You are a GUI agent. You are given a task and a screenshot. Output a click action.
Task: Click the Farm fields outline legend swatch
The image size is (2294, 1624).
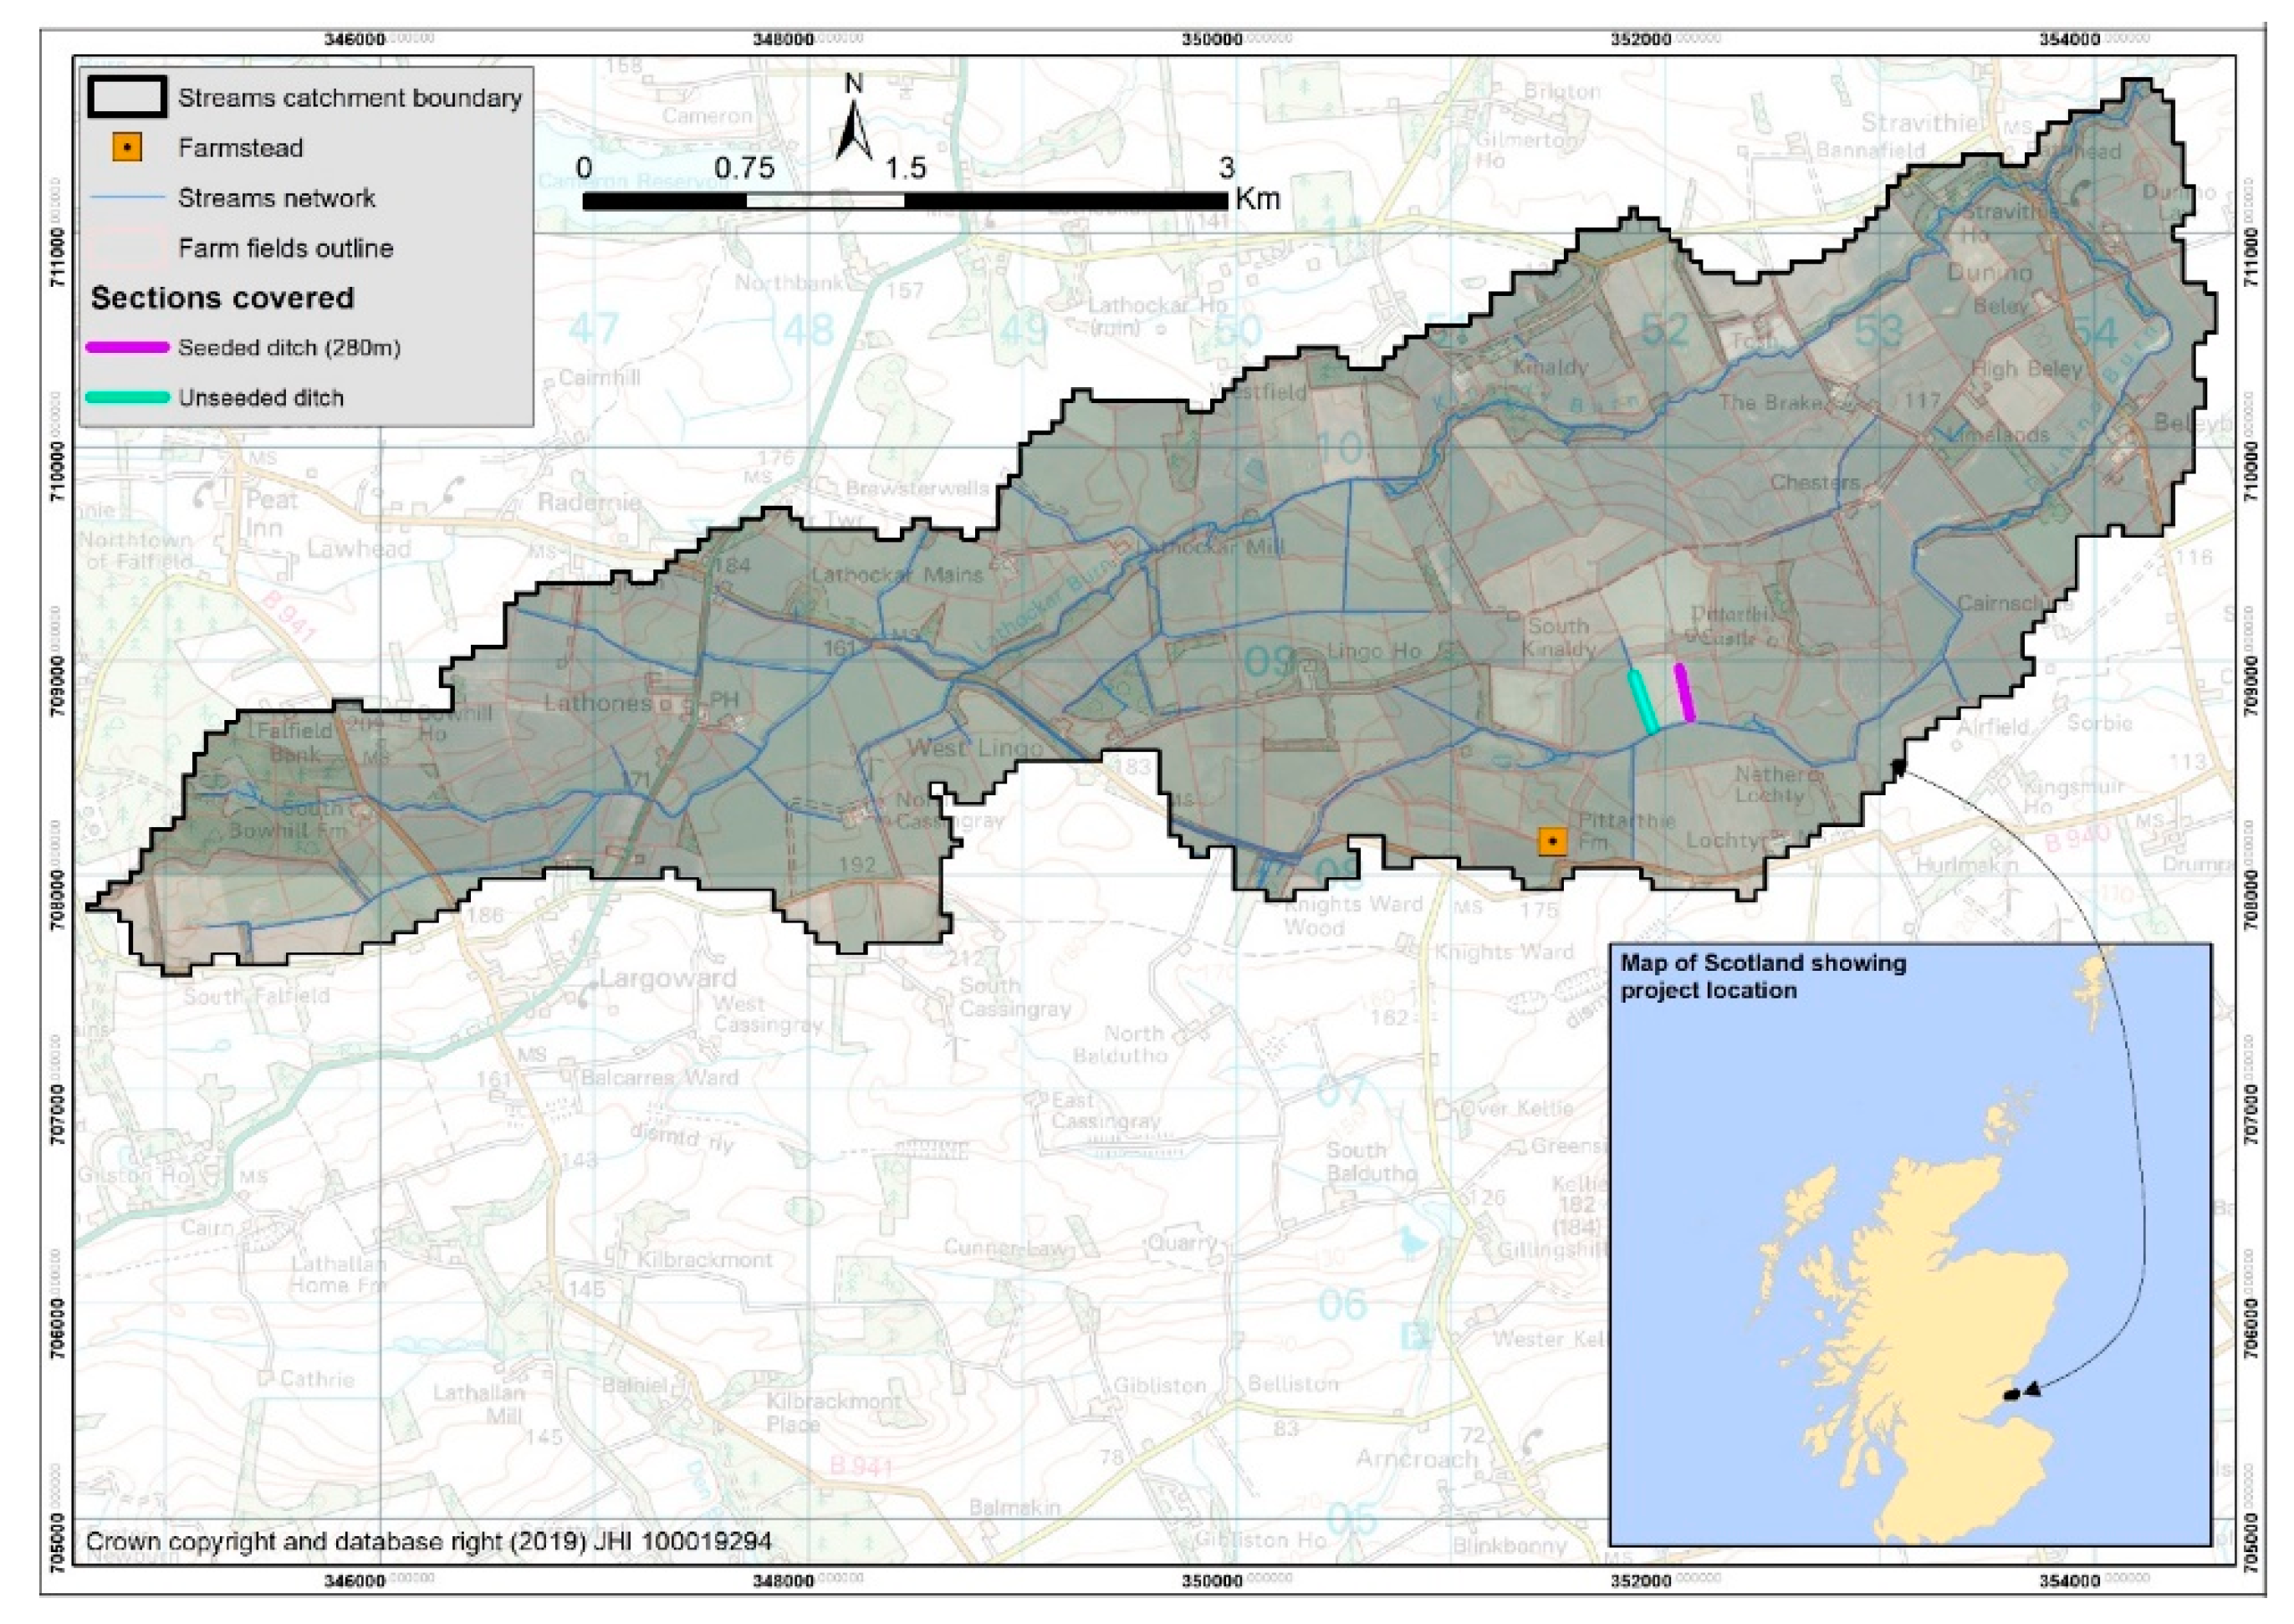coord(127,248)
